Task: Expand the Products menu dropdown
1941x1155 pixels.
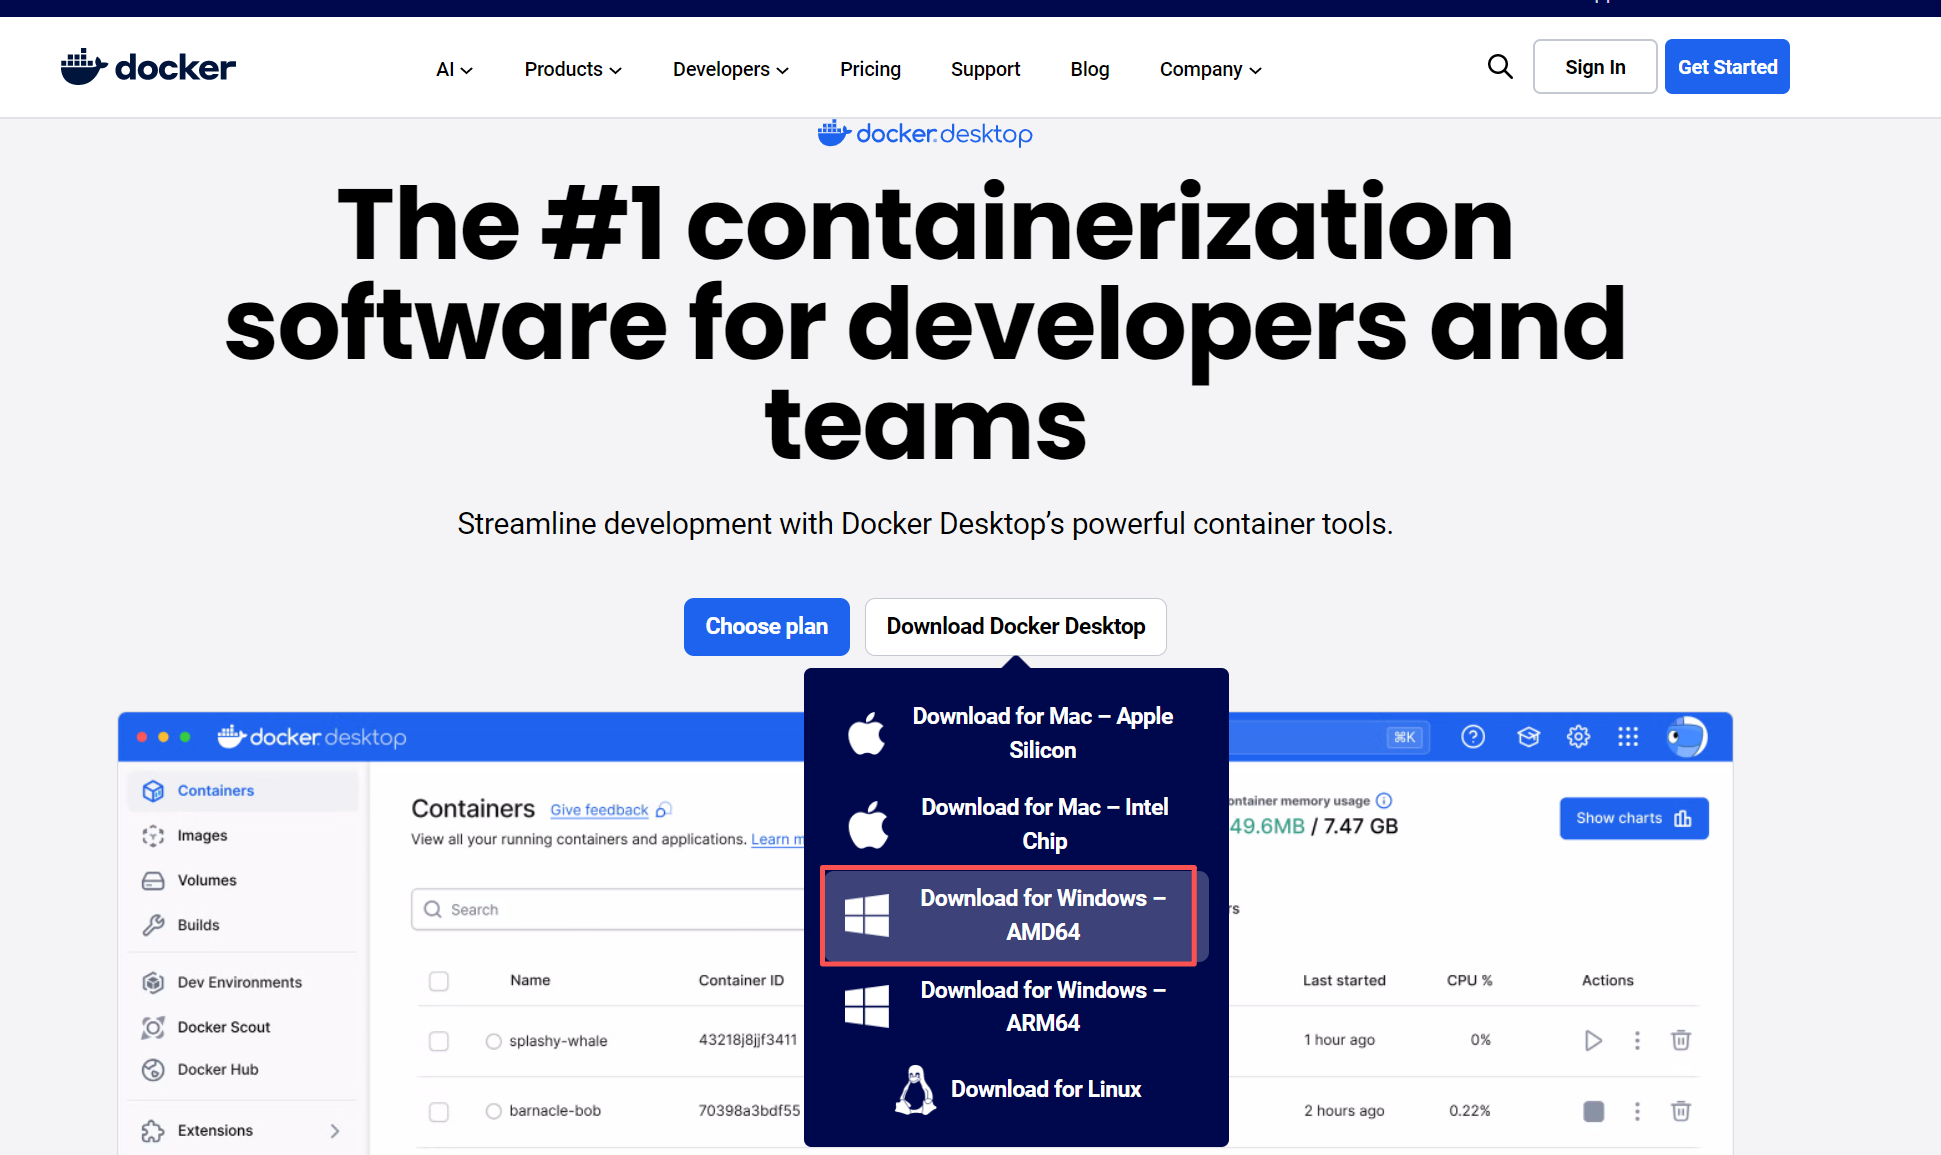Action: 573,69
